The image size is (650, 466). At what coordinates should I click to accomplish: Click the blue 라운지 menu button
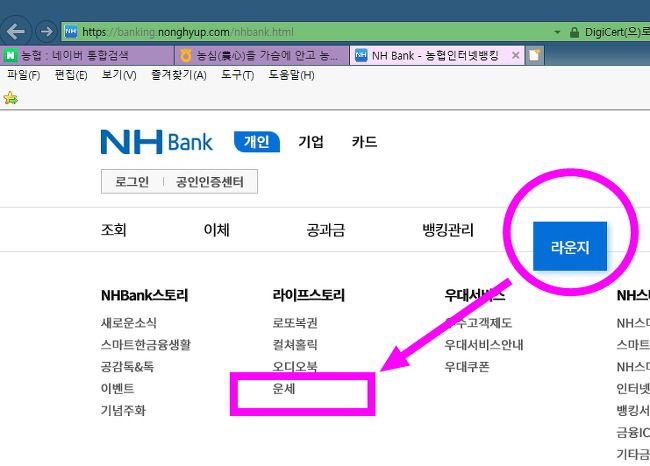click(x=570, y=246)
